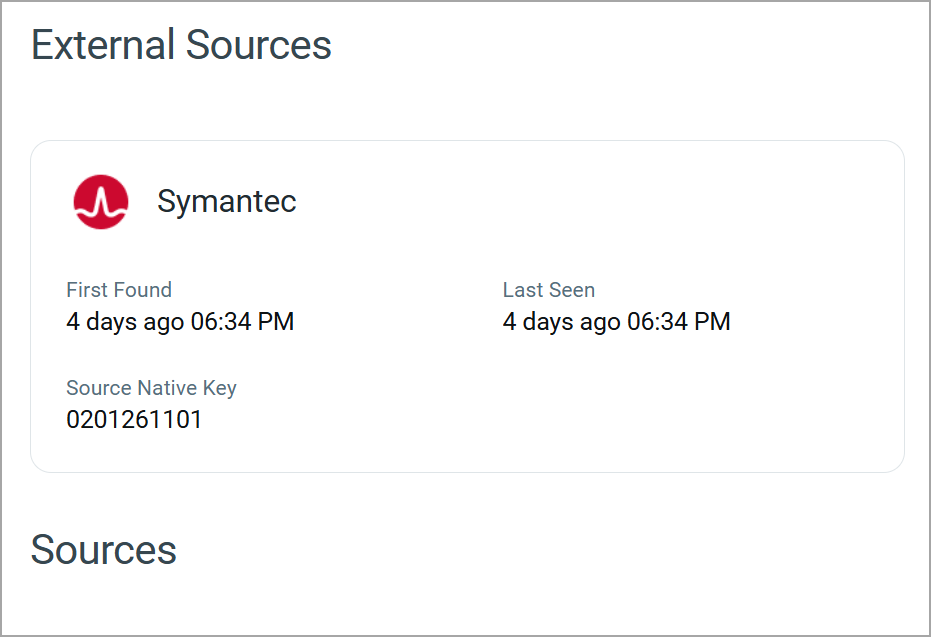
Task: Click the word "Source" in the key label
Action: (x=97, y=388)
